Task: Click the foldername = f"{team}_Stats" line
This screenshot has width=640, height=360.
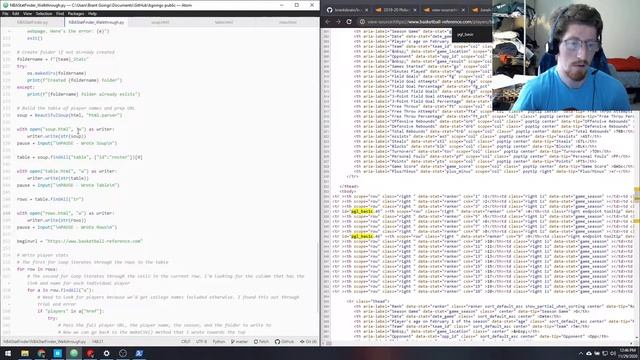Action: coord(53,59)
